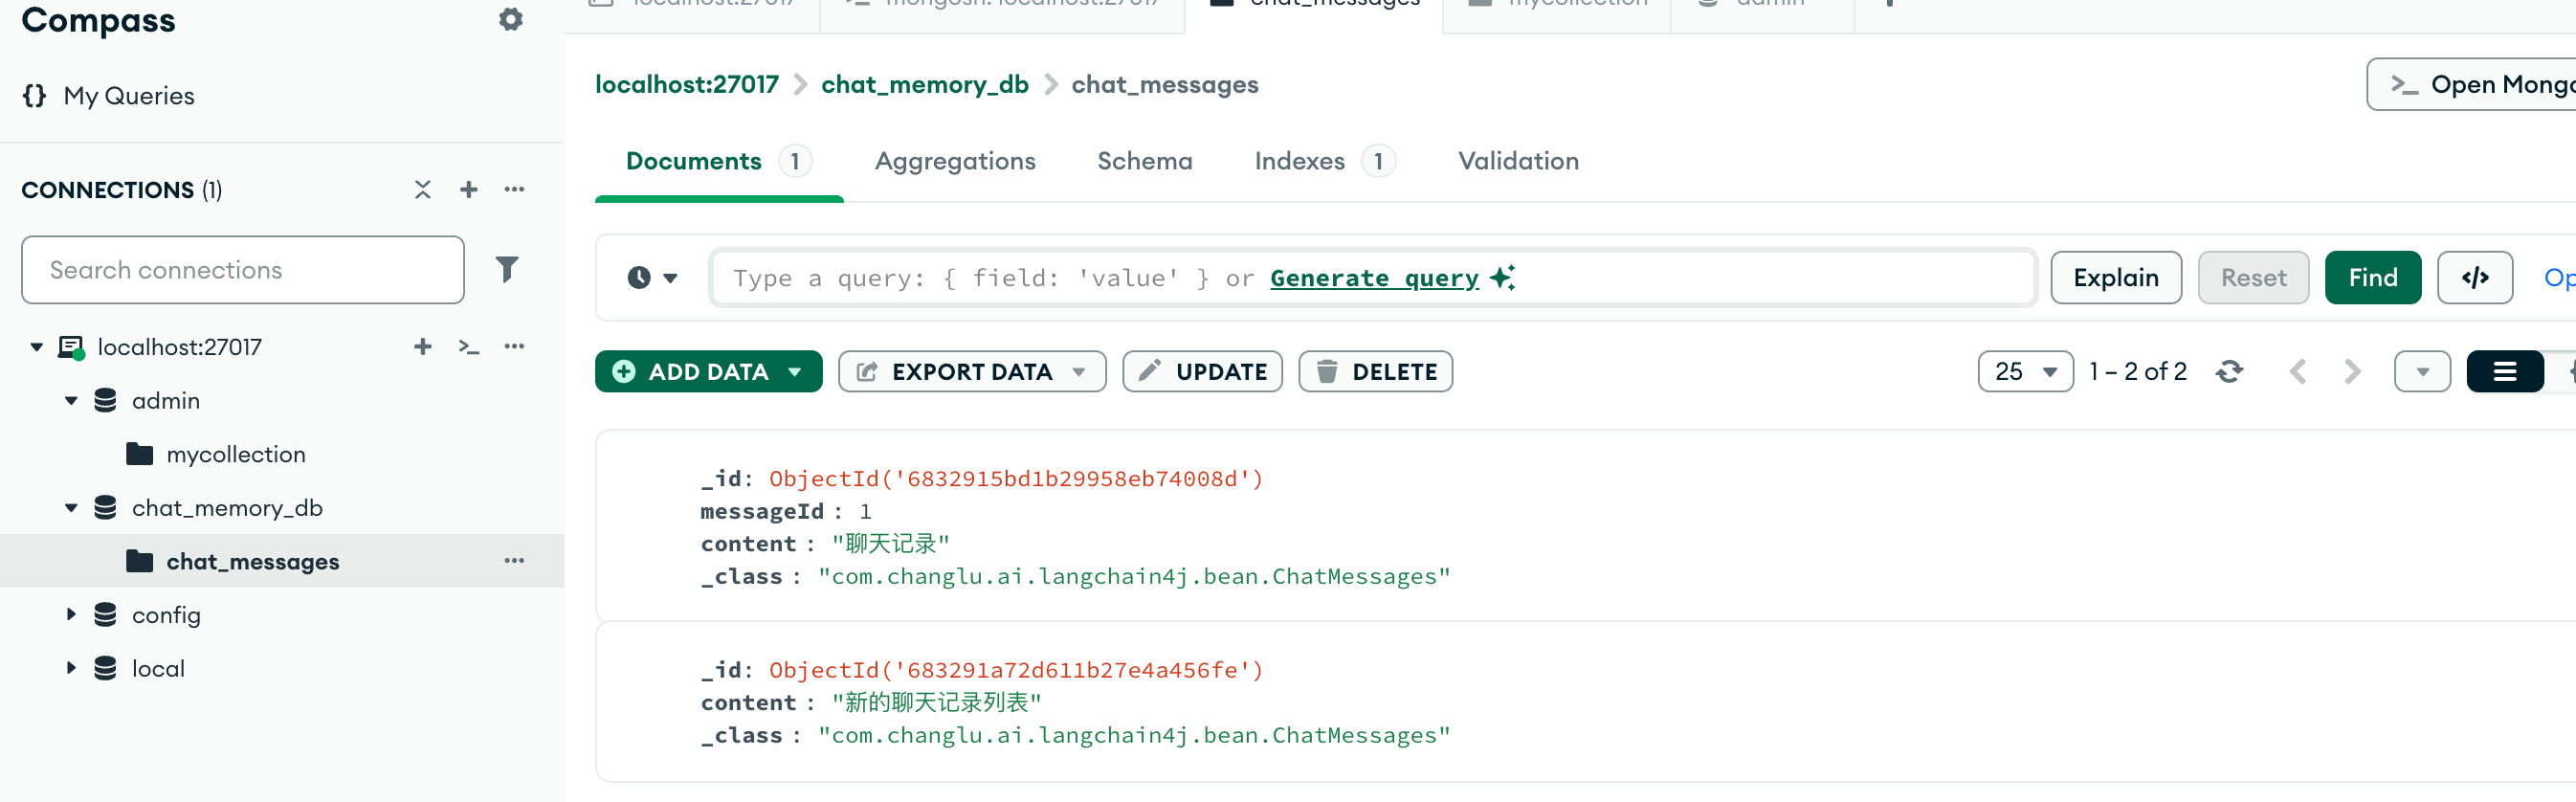Select the mycollection collection in the sidebar

pyautogui.click(x=235, y=454)
